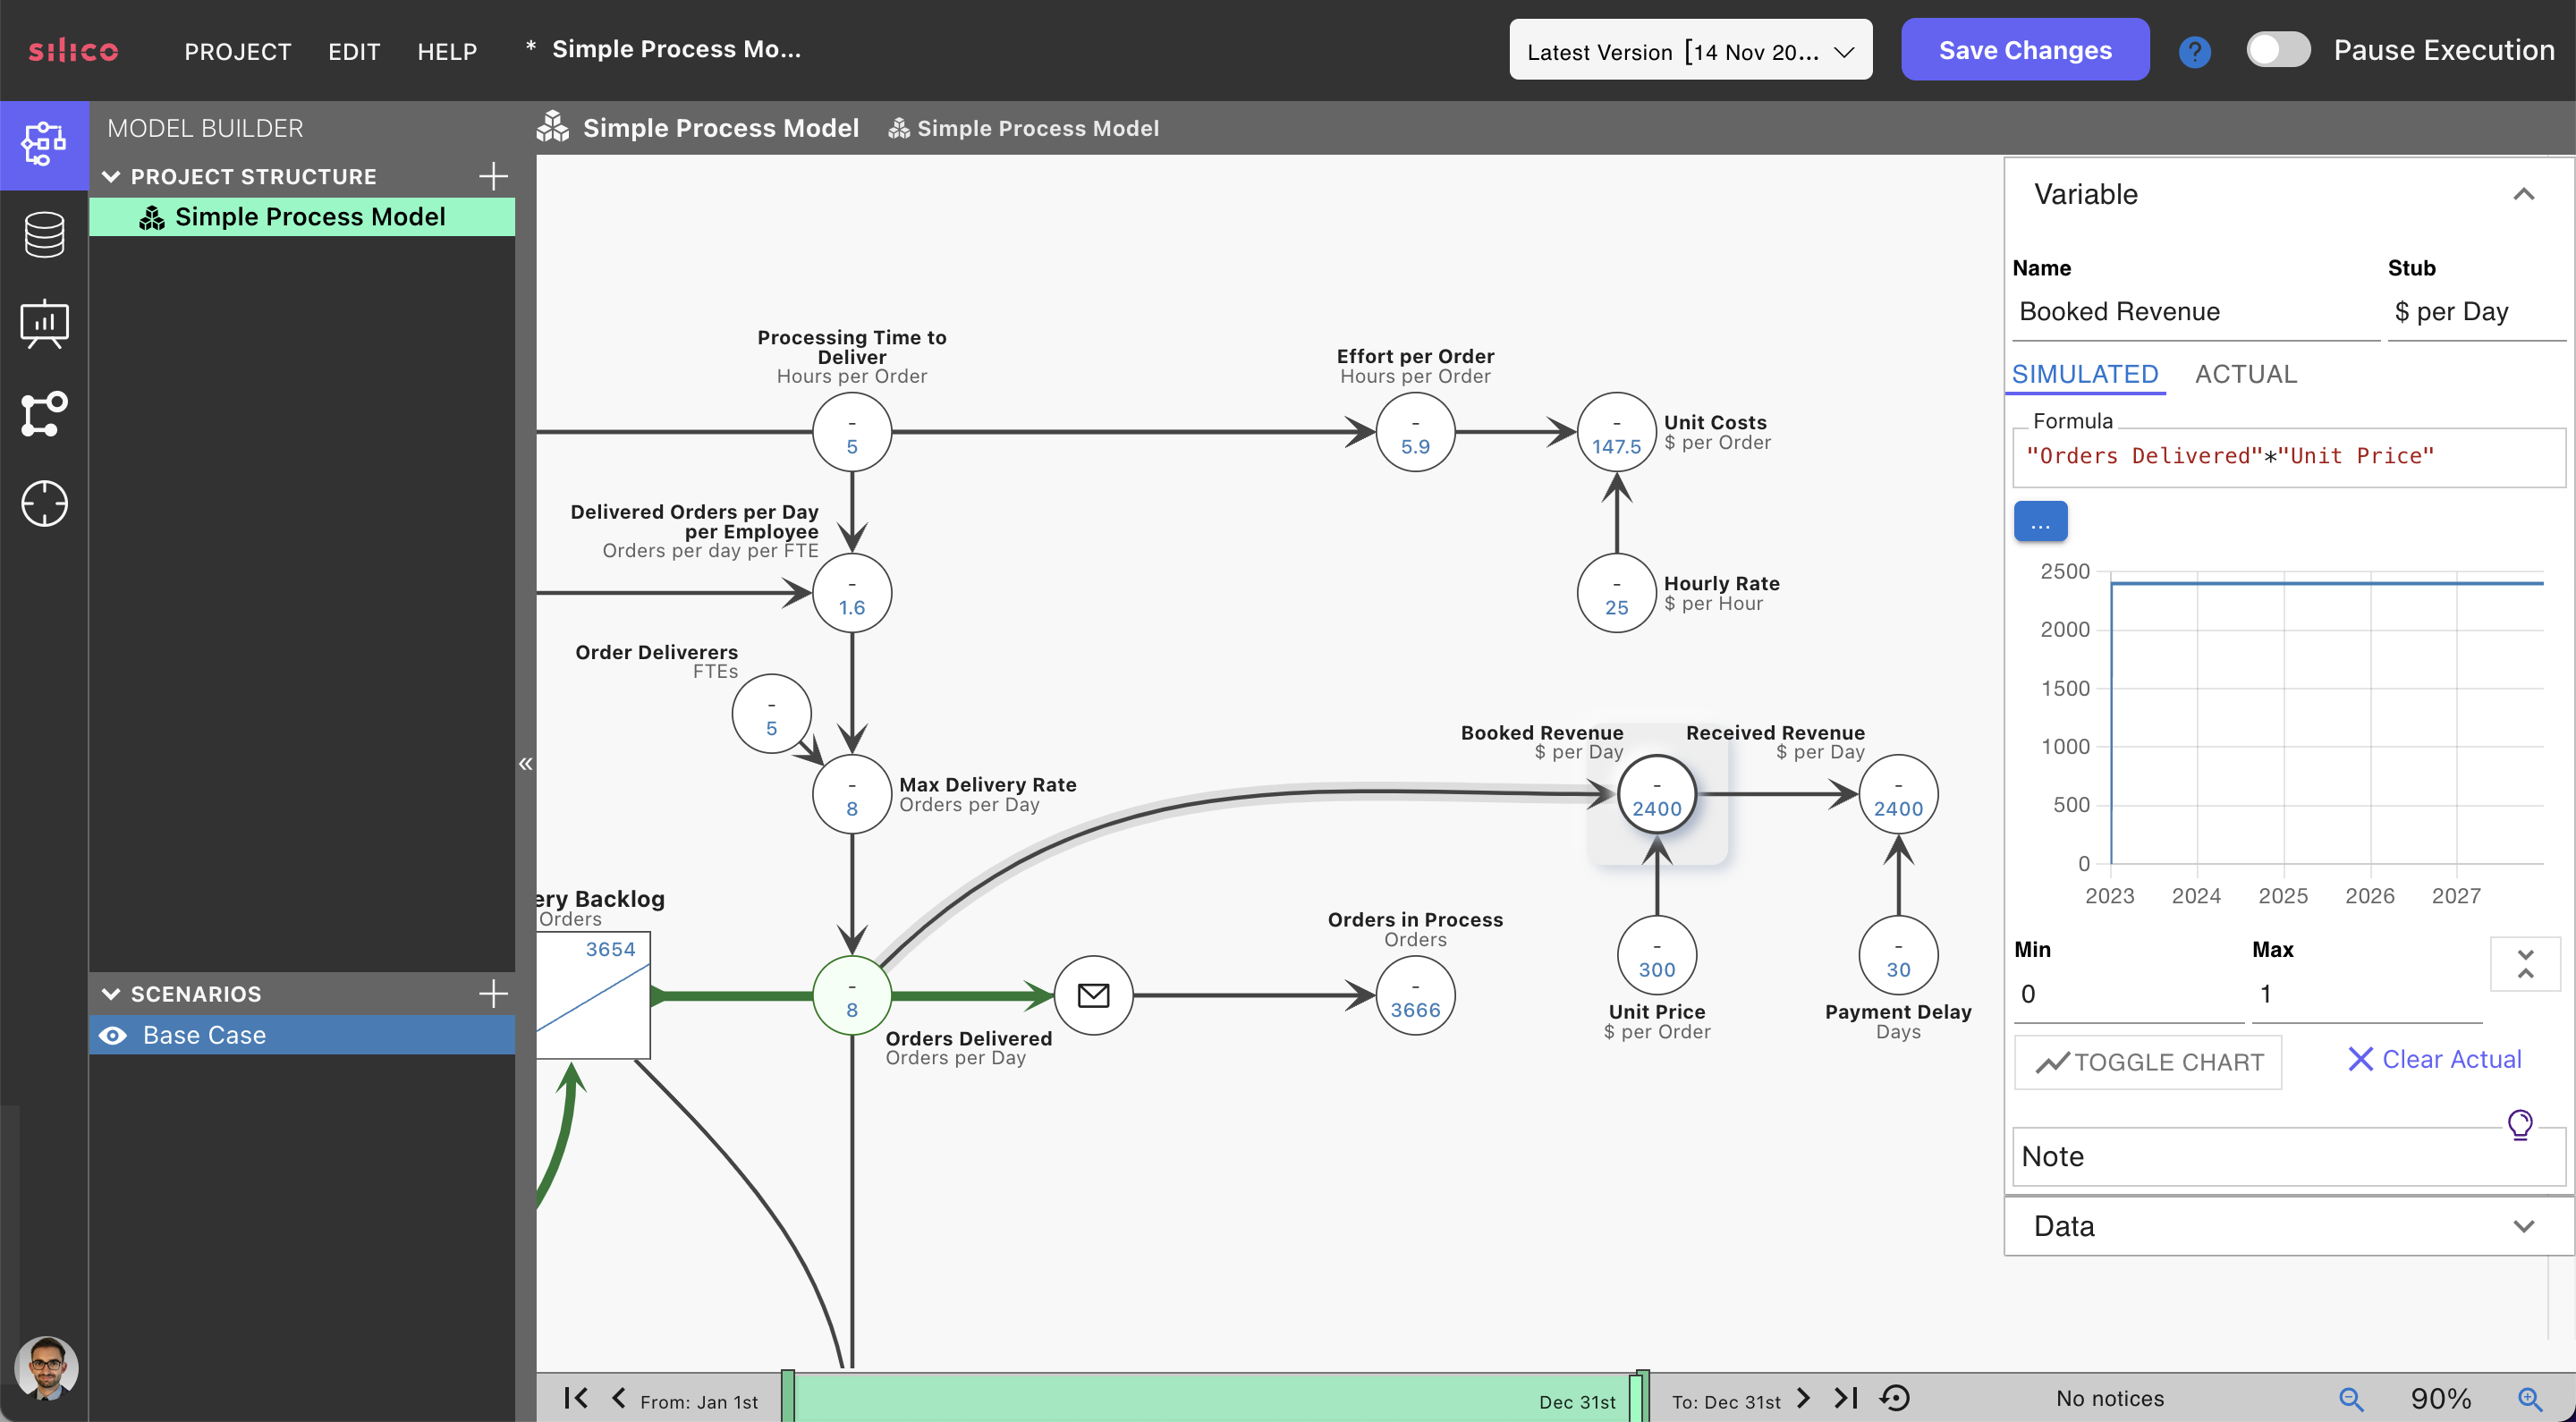The image size is (2576, 1422).
Task: Click the connection graph sidebar icon
Action: click(x=44, y=413)
